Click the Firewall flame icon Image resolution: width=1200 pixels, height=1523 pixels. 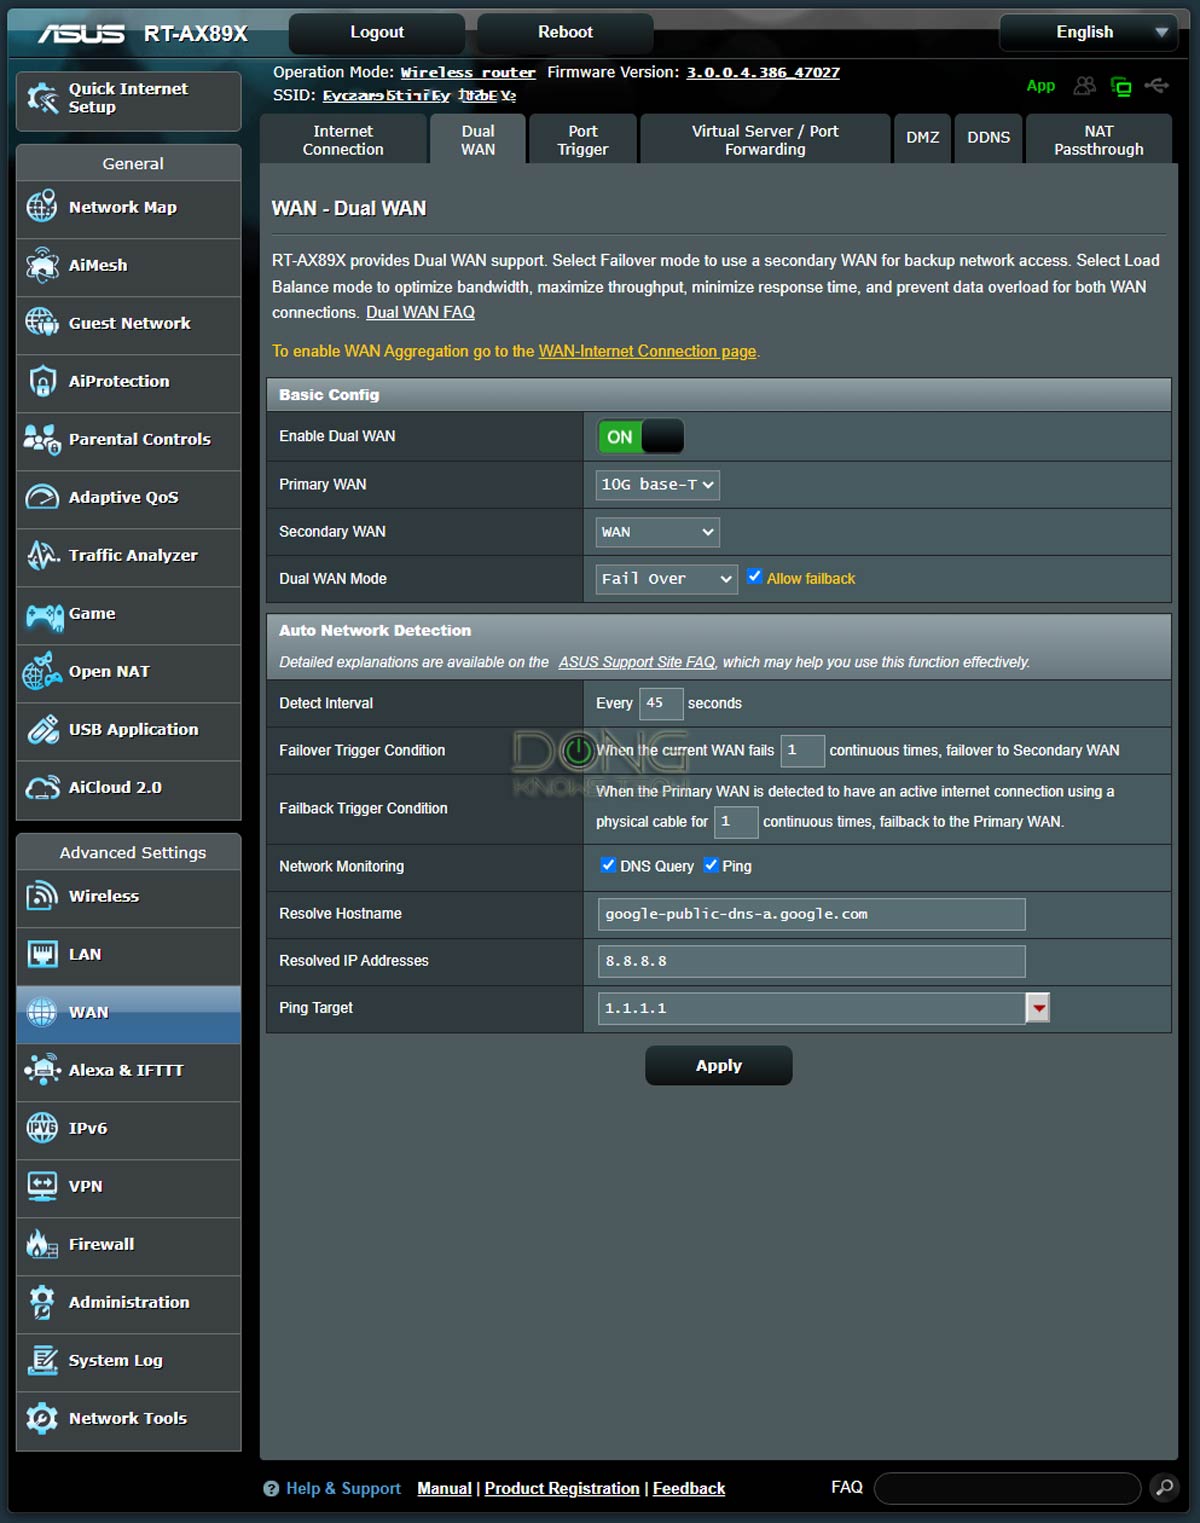pyautogui.click(x=42, y=1244)
